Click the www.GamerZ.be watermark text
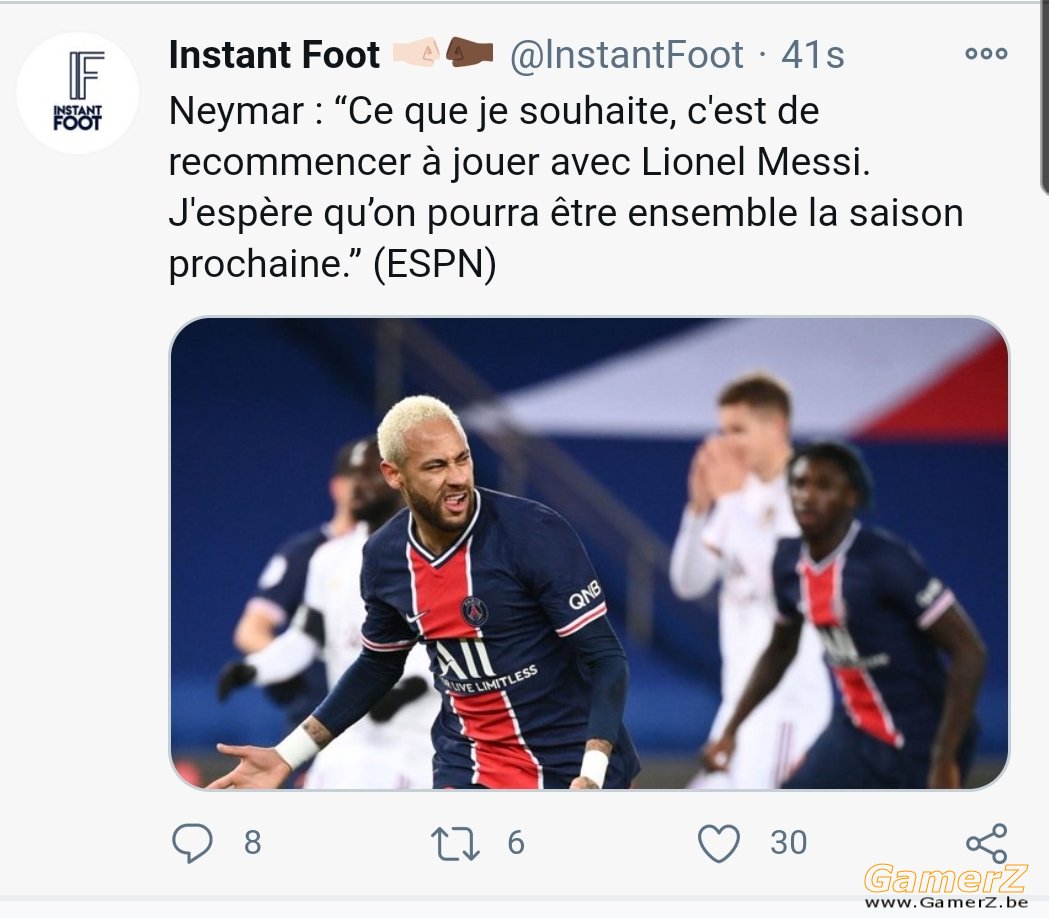The width and height of the screenshot is (1049, 918). click(x=946, y=903)
